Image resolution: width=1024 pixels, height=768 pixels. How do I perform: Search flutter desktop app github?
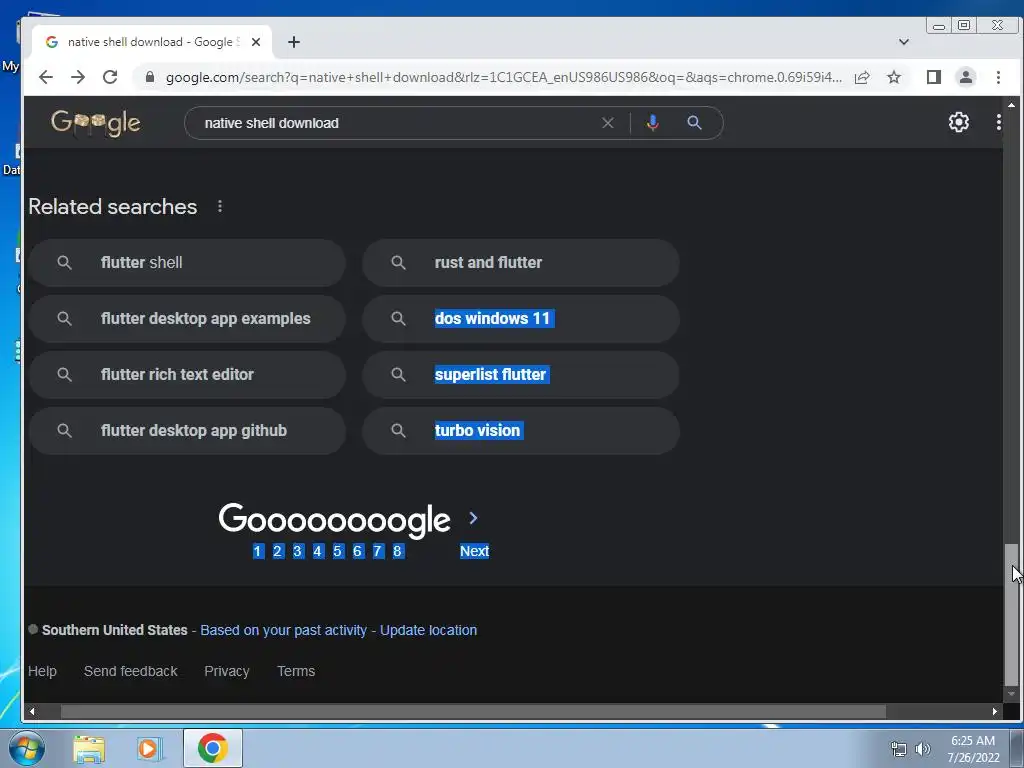(x=187, y=431)
